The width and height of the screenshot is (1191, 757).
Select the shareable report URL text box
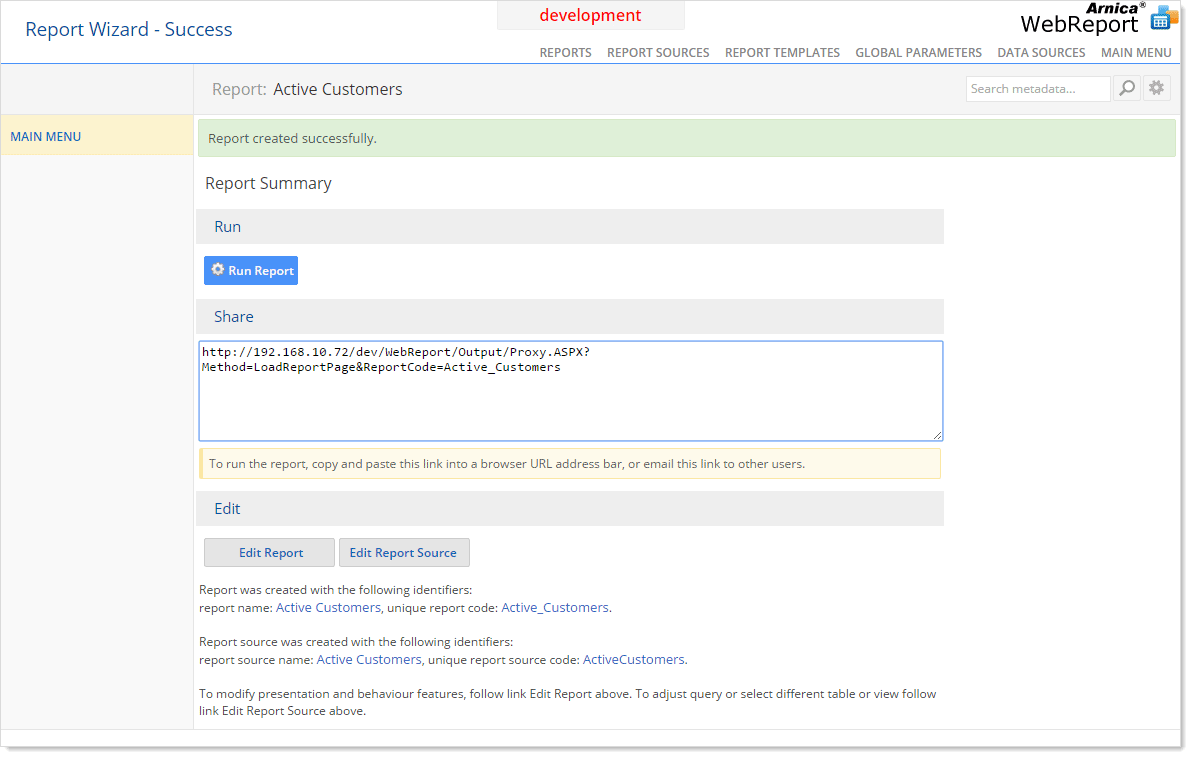pyautogui.click(x=570, y=390)
